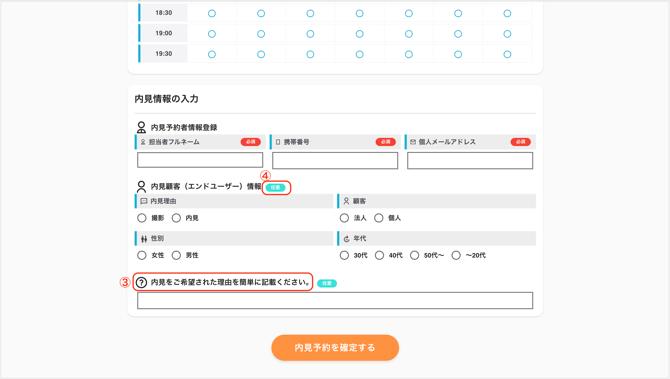The image size is (670, 379).
Task: Click the 内見理由 field header text
Action: (163, 201)
